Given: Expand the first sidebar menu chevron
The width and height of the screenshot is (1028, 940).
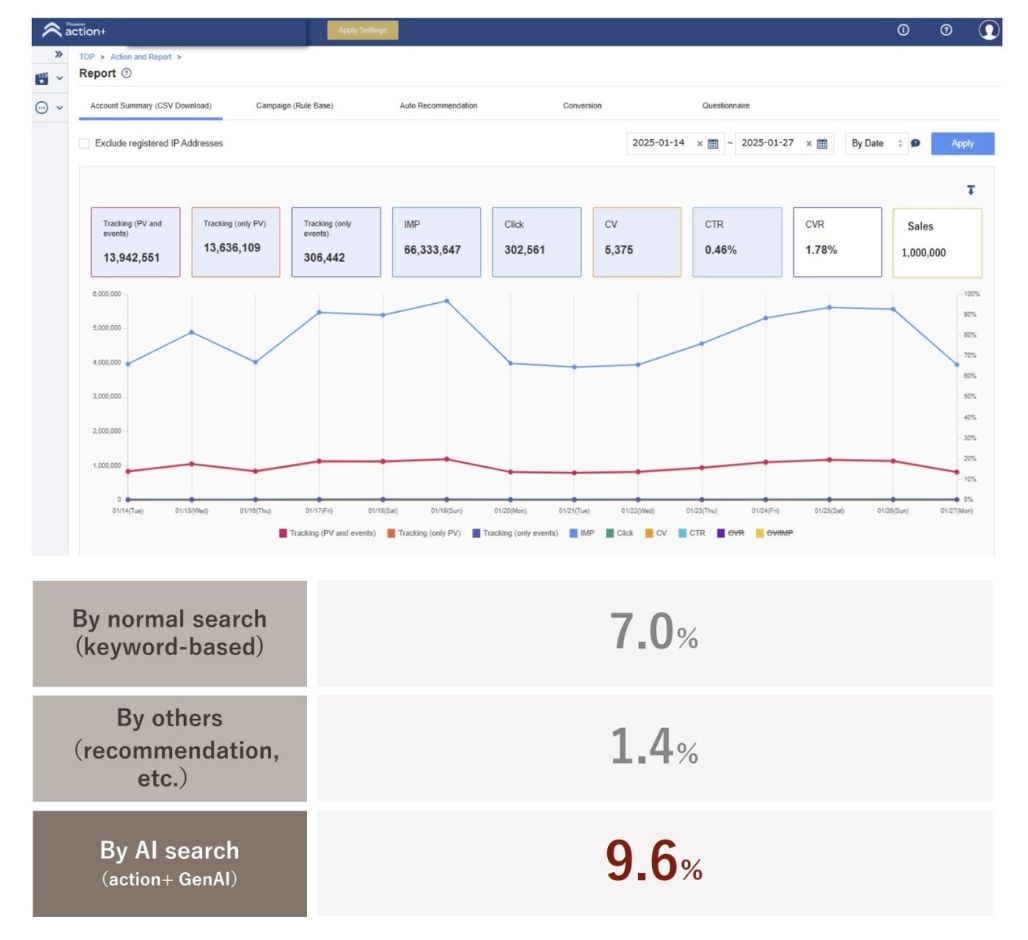Looking at the screenshot, I should point(59,79).
